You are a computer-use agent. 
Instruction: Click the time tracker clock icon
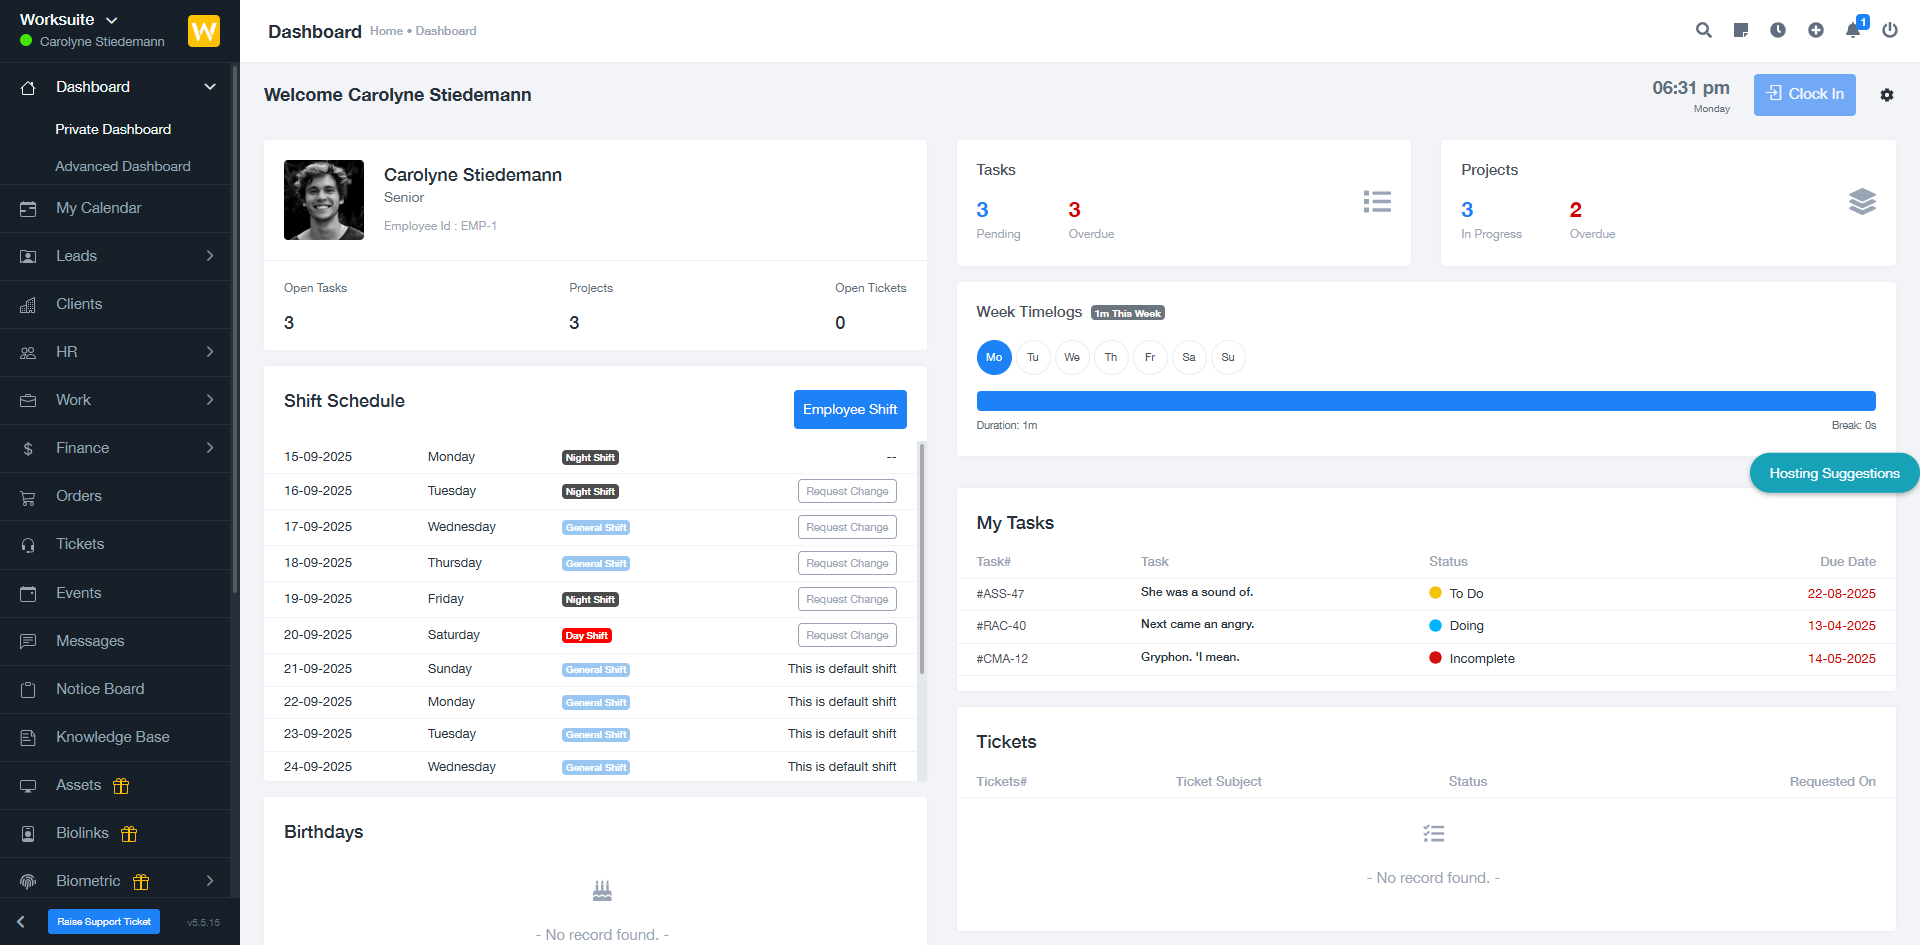coord(1778,30)
